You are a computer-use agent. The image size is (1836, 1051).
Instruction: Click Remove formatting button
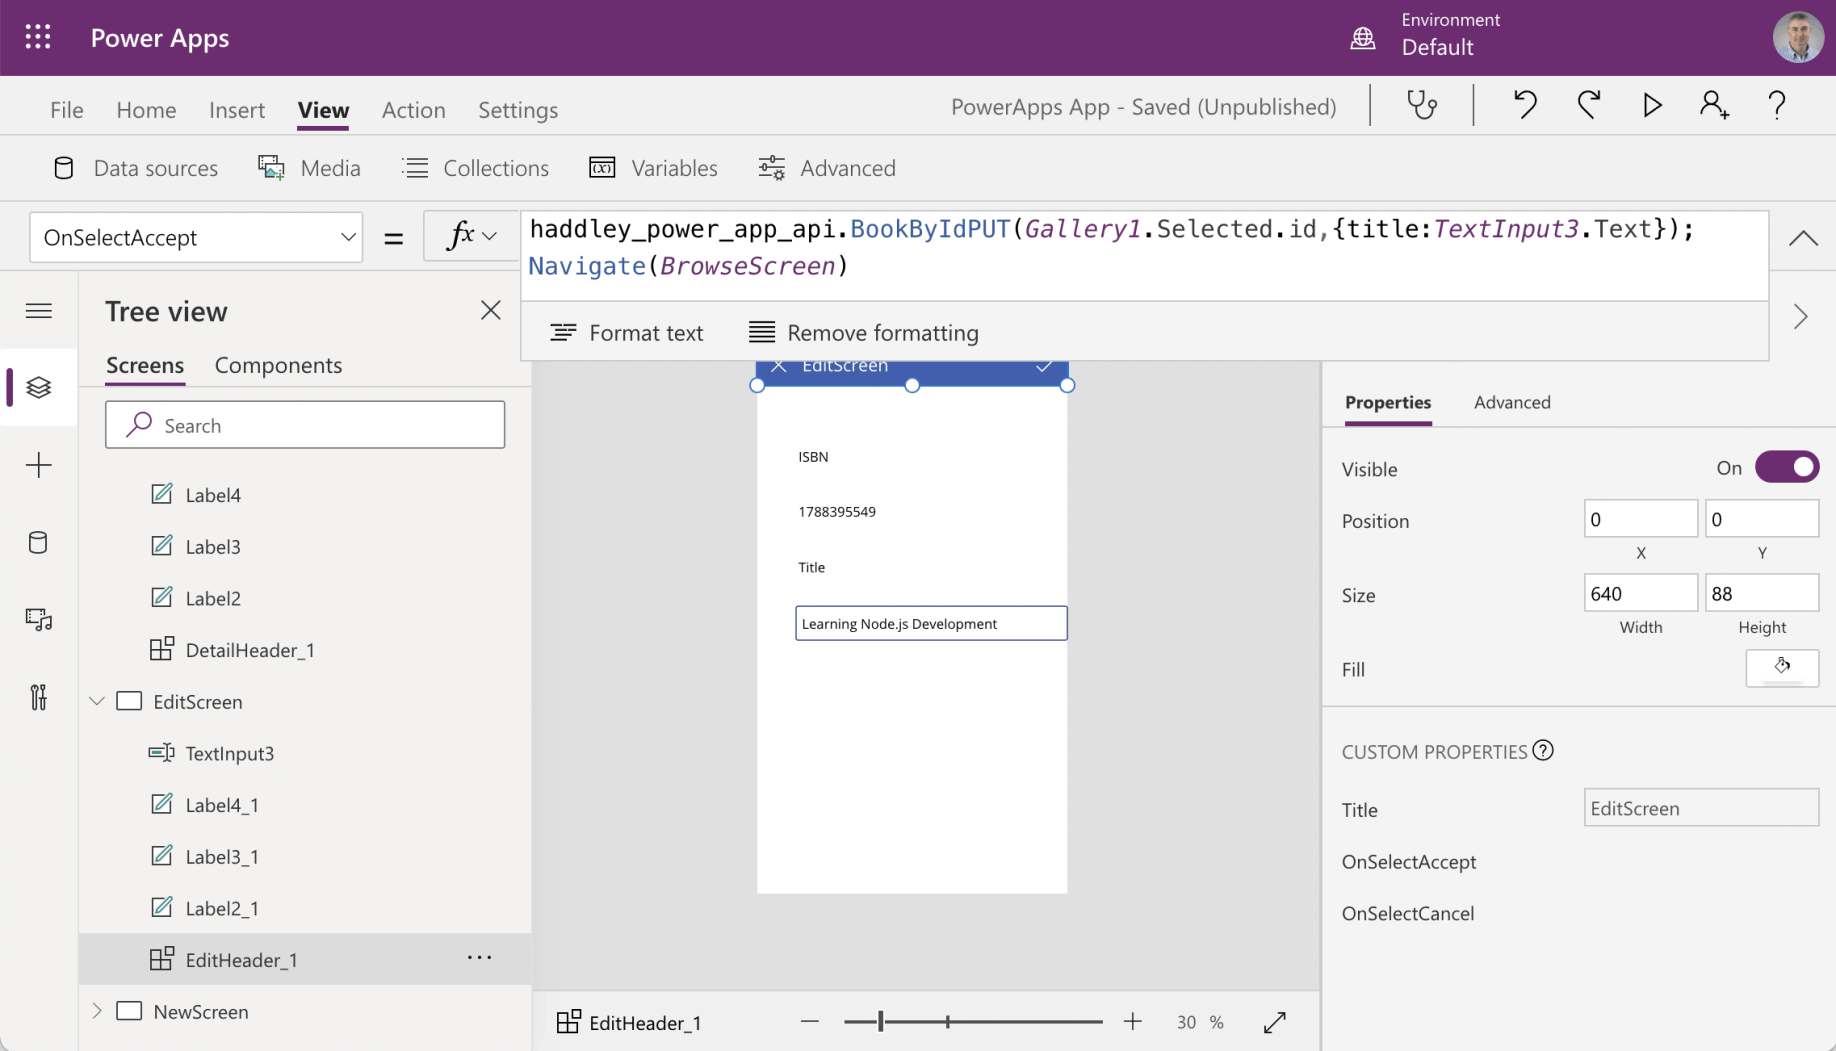coord(864,333)
